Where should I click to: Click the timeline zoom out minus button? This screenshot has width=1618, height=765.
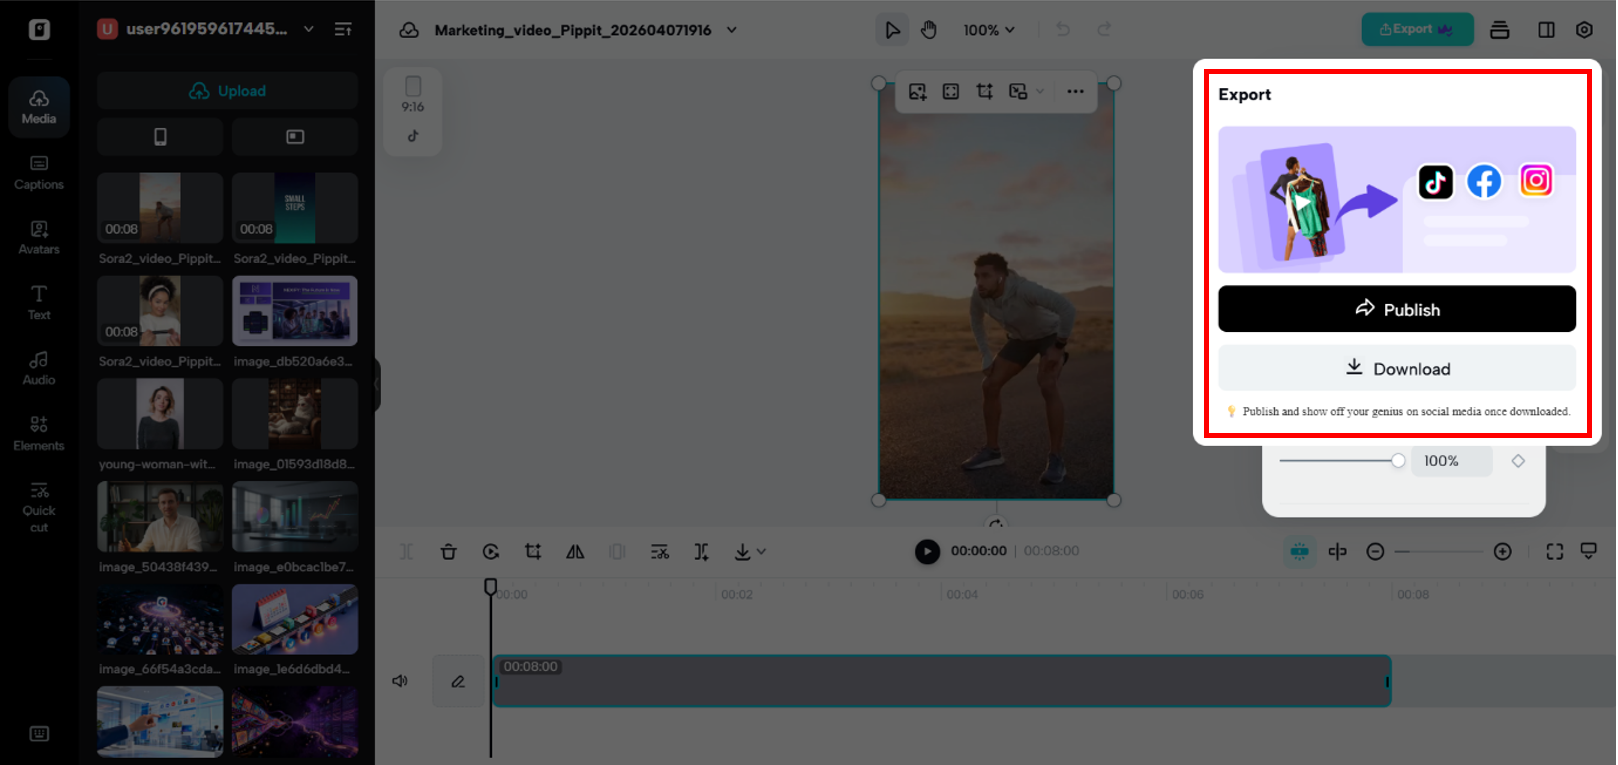click(x=1375, y=552)
